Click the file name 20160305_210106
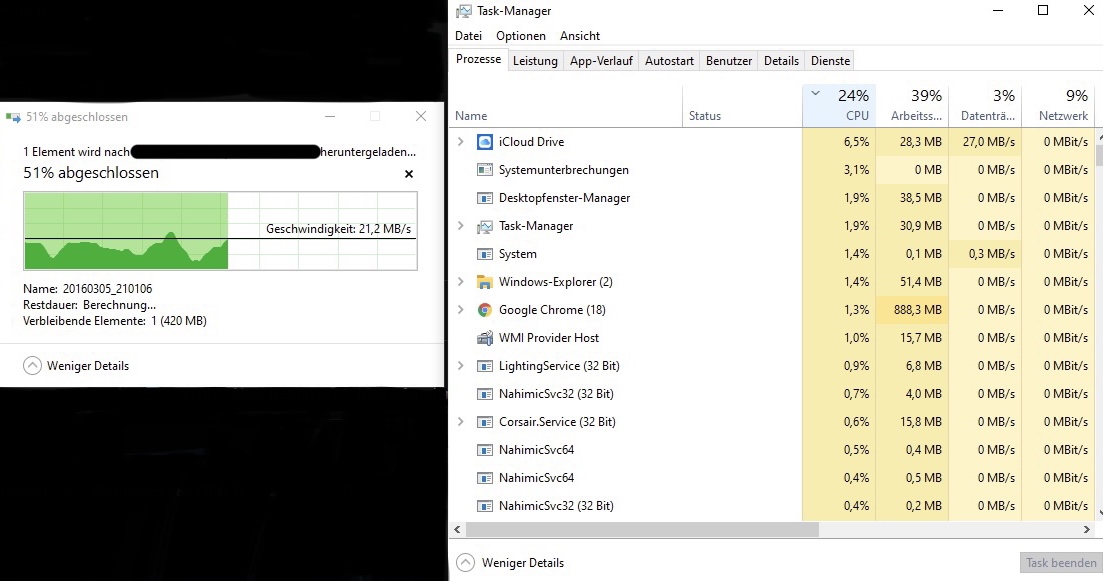1103x581 pixels. click(107, 289)
